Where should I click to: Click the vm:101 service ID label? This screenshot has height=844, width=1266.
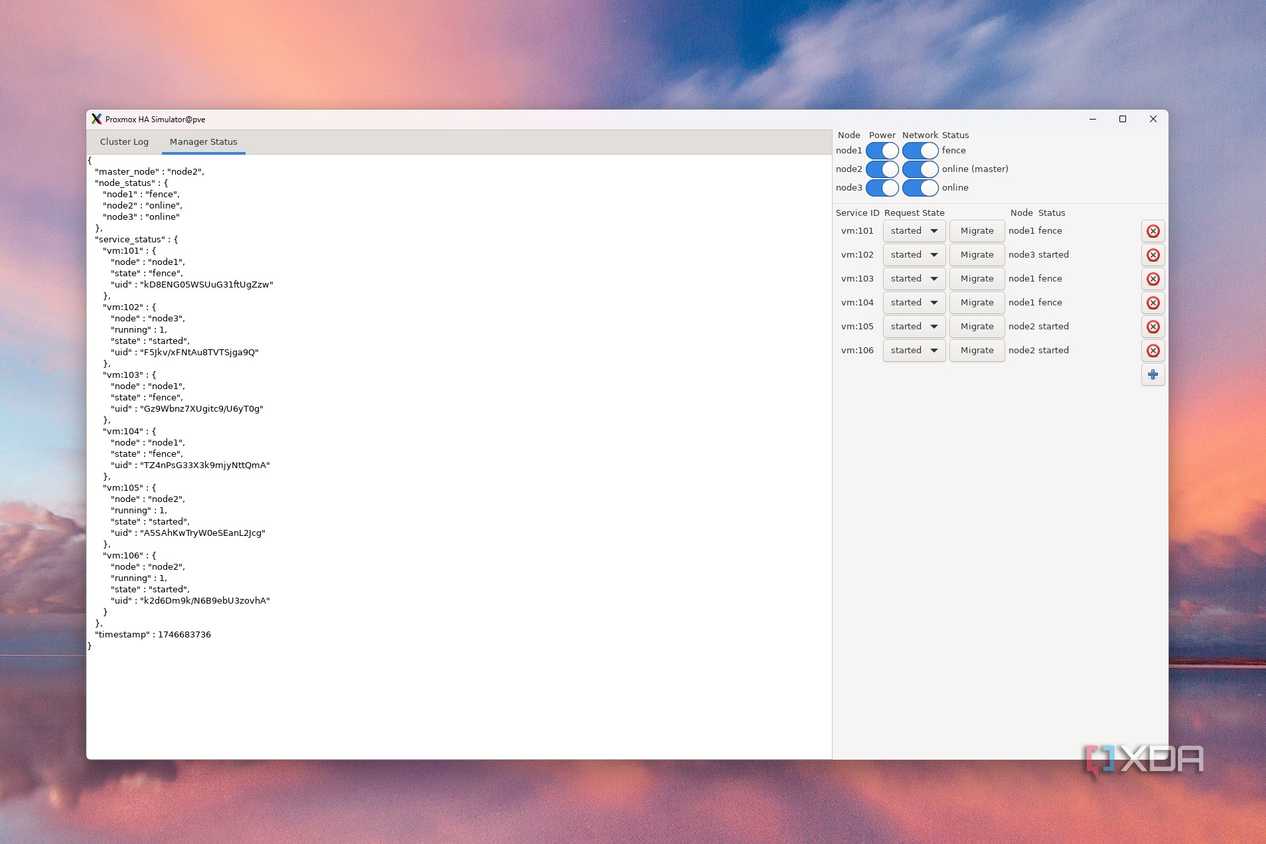(x=857, y=231)
